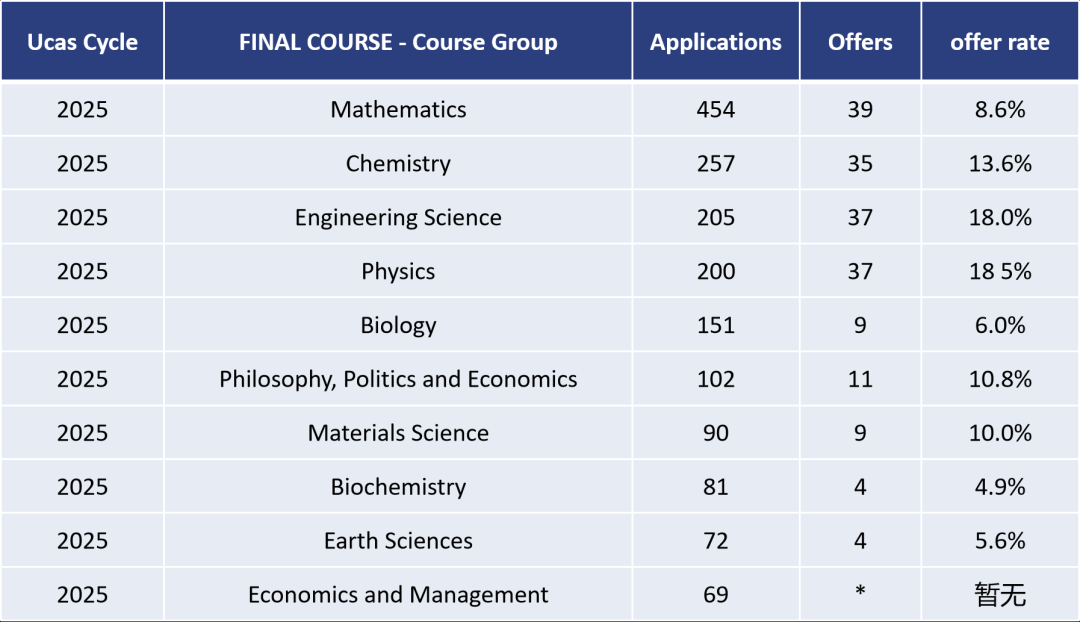1080x622 pixels.
Task: Select the Engineering Science cell
Action: point(398,218)
